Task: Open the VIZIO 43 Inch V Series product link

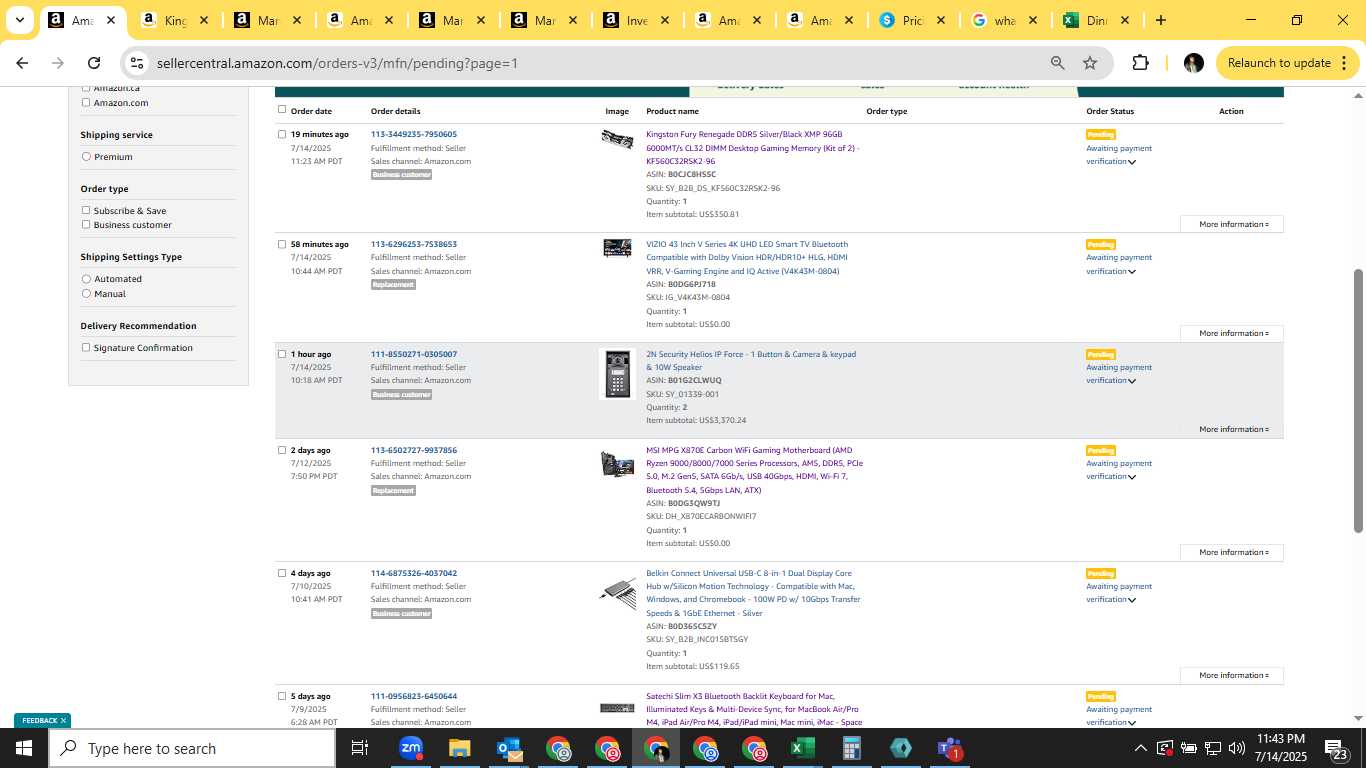Action: click(x=747, y=257)
